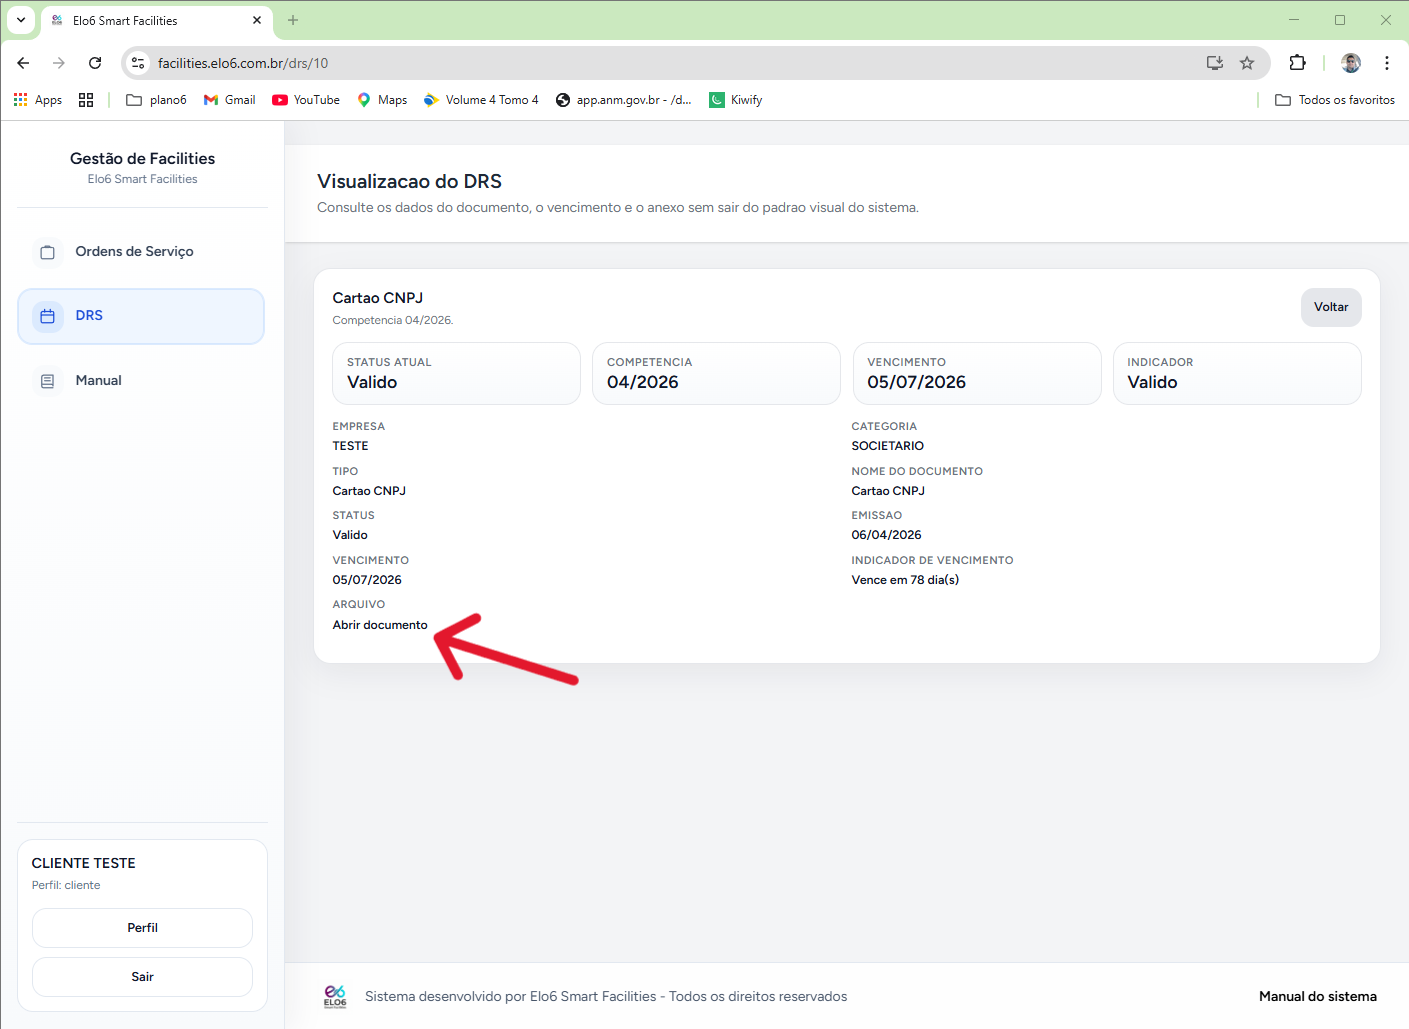Go back using the browser back arrow
The width and height of the screenshot is (1409, 1029).
click(x=23, y=63)
